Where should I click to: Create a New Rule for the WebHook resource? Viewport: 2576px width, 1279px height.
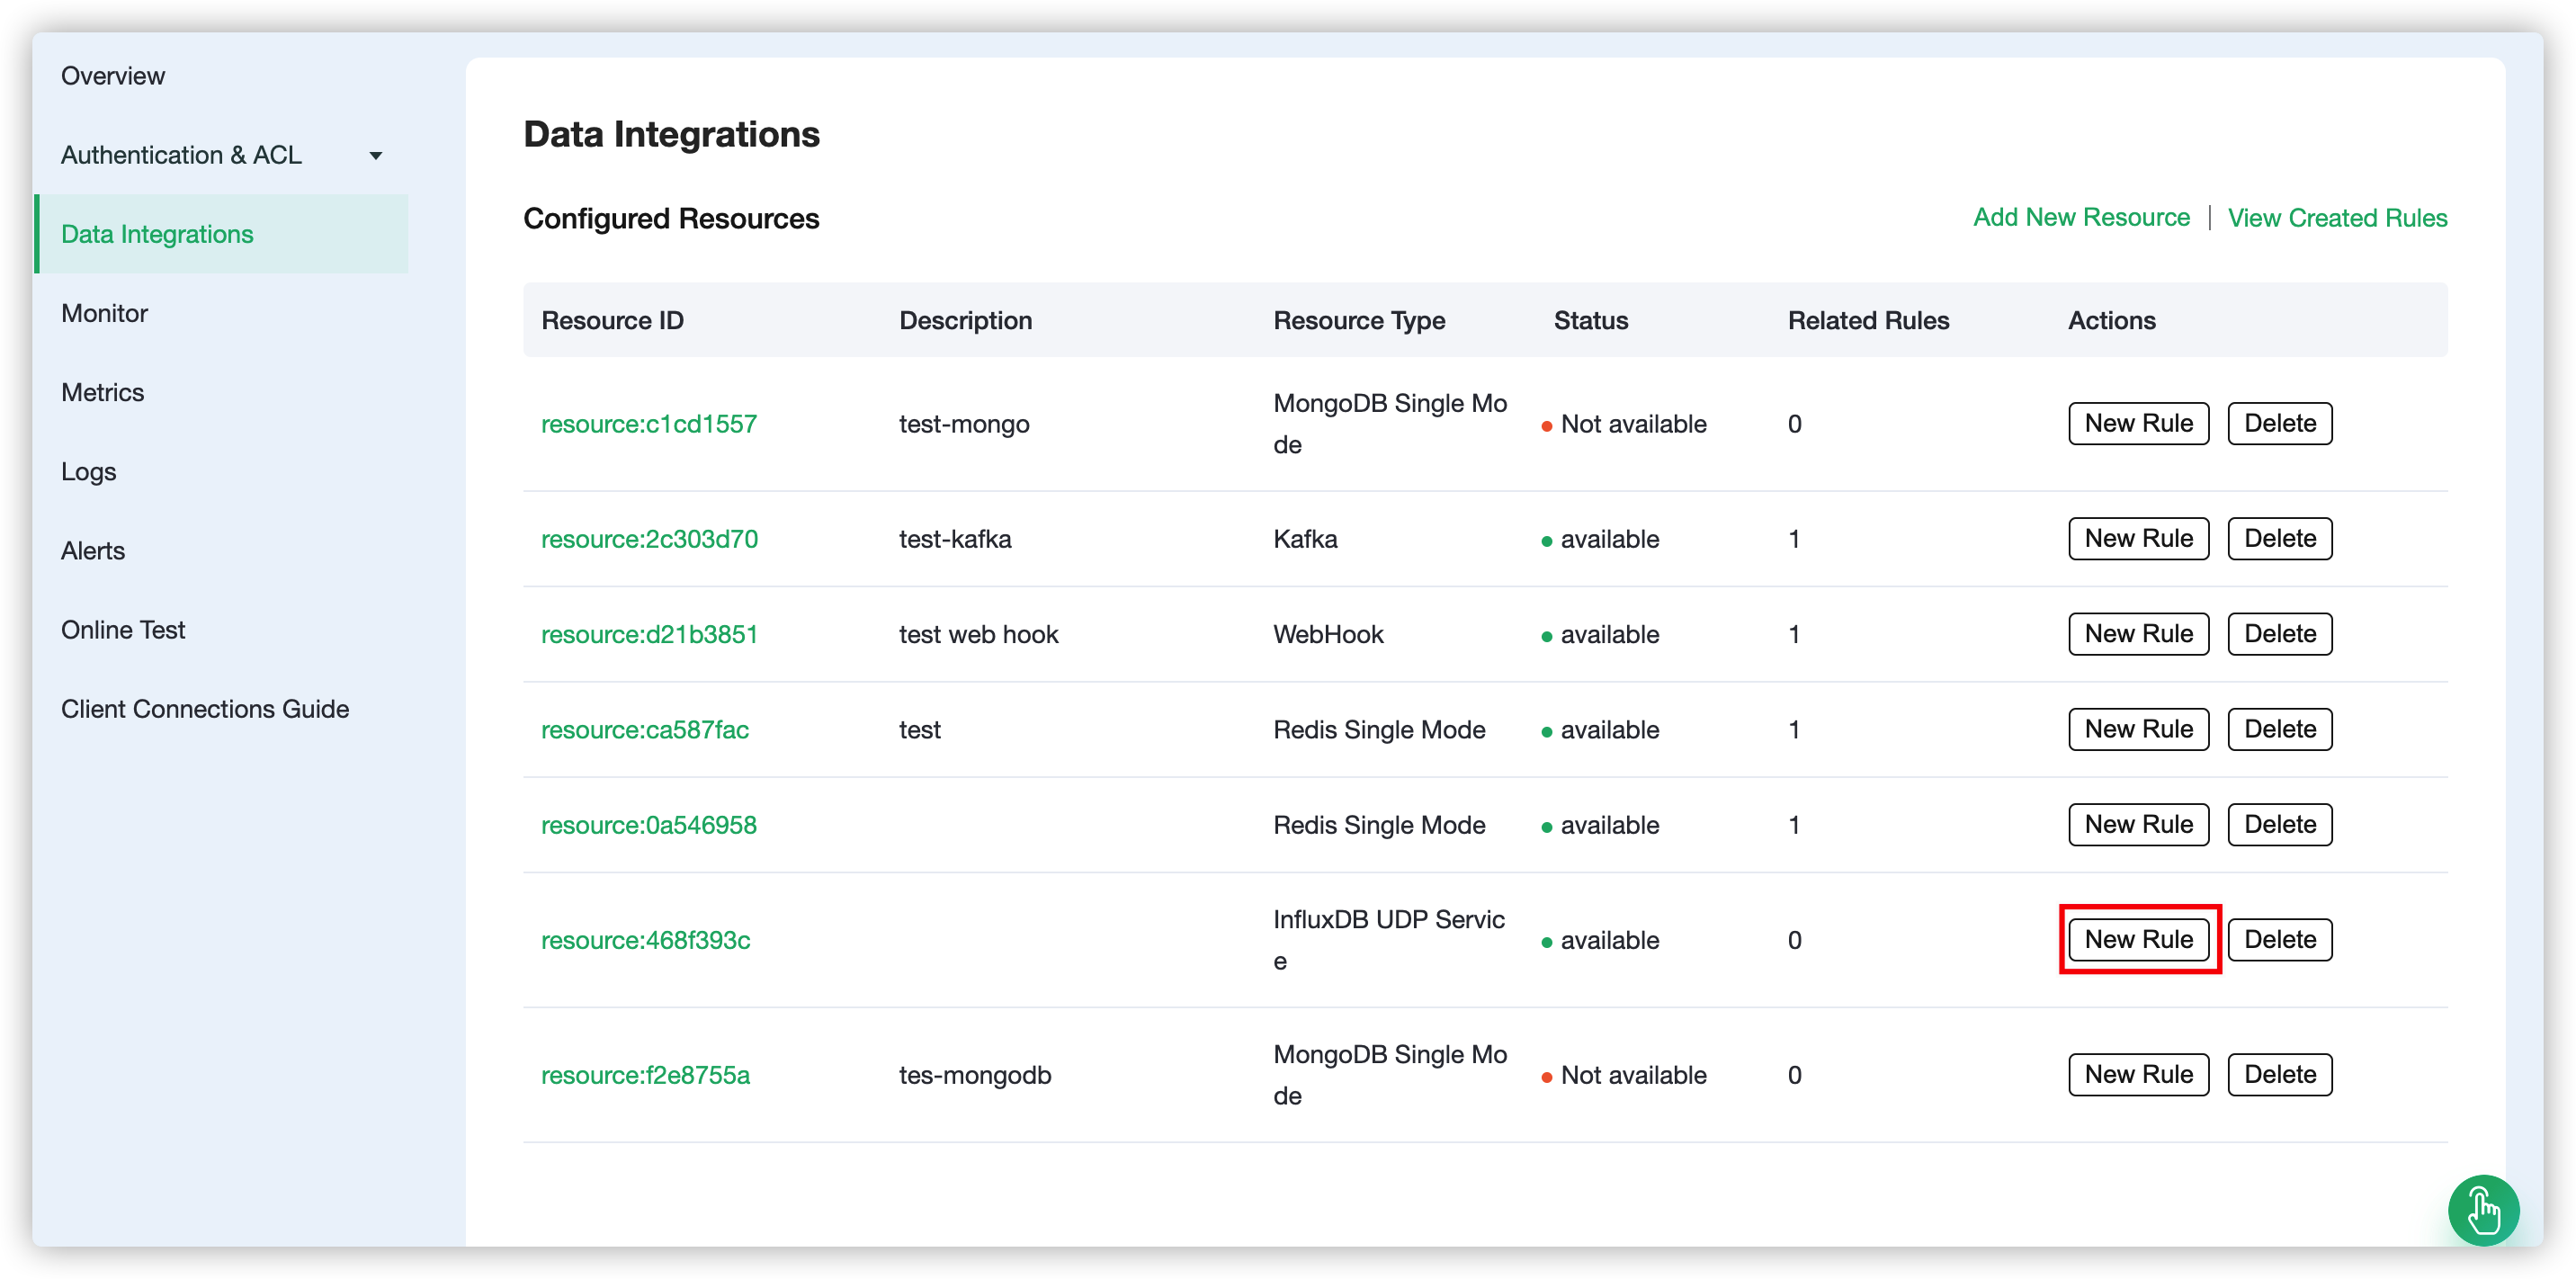pos(2138,634)
